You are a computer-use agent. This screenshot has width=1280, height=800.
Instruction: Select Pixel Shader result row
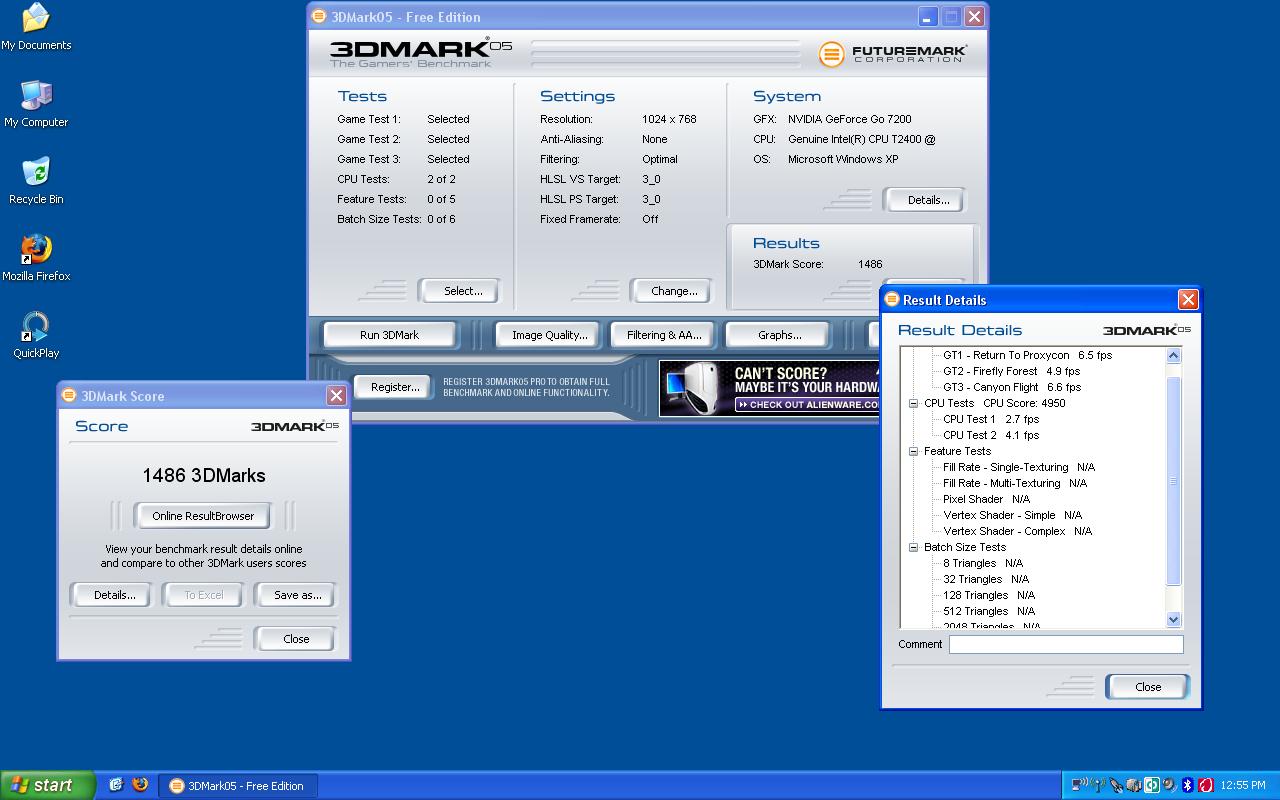coord(986,499)
